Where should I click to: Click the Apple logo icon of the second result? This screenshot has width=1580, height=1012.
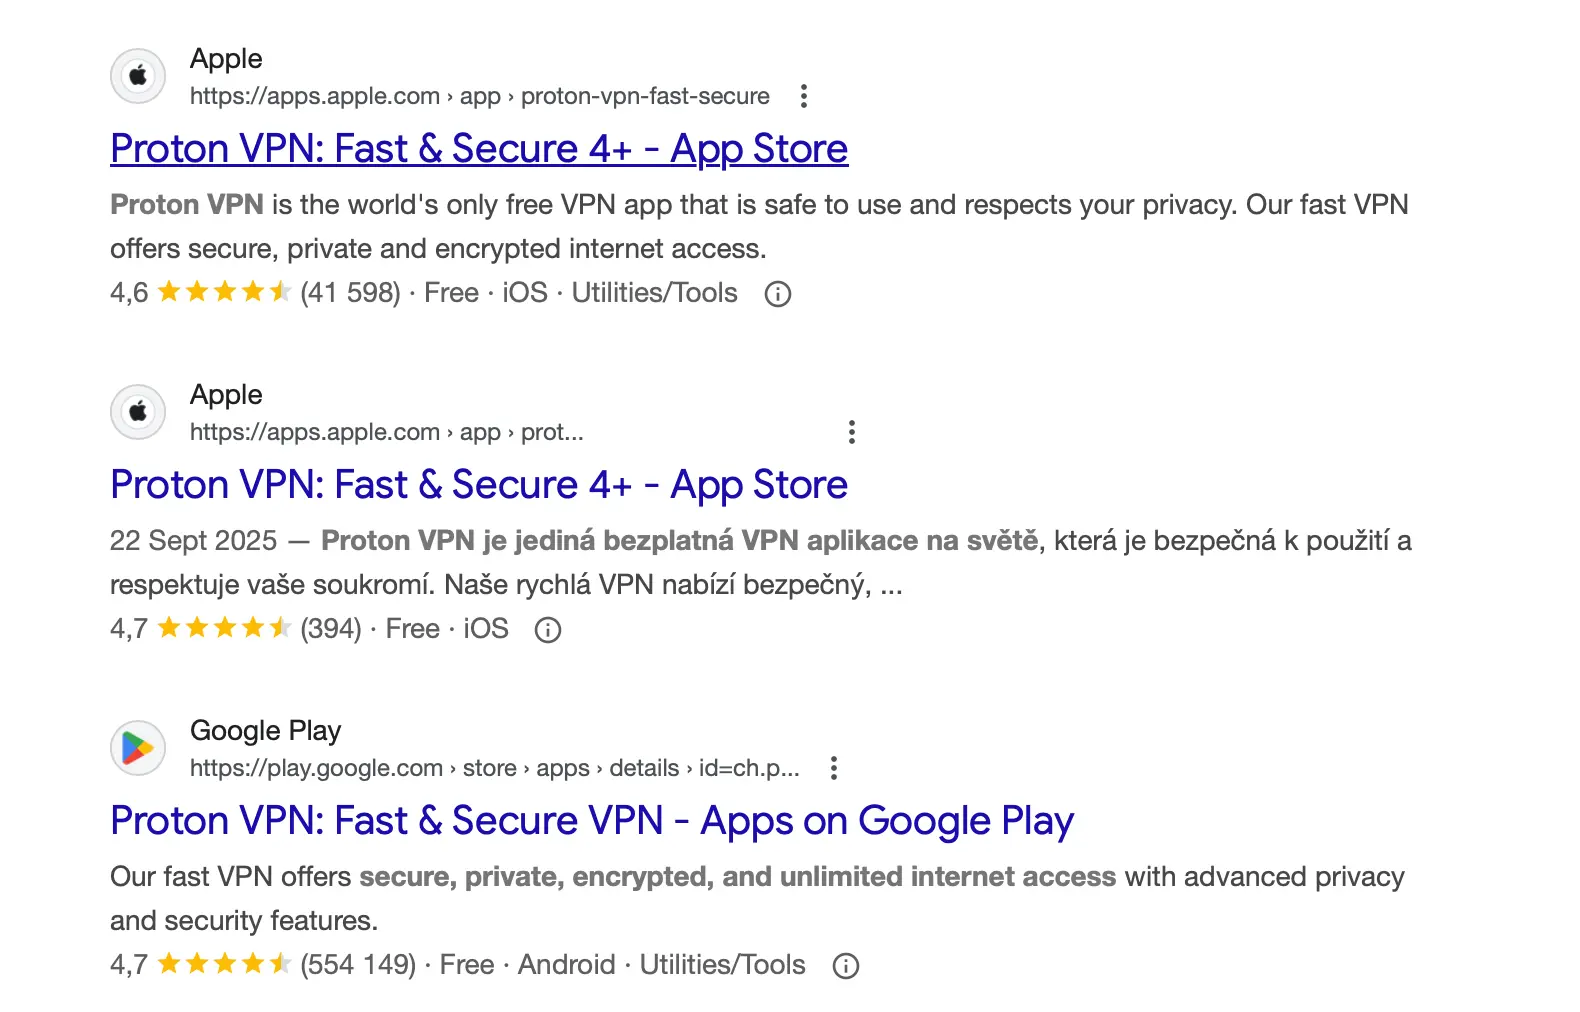pos(137,412)
